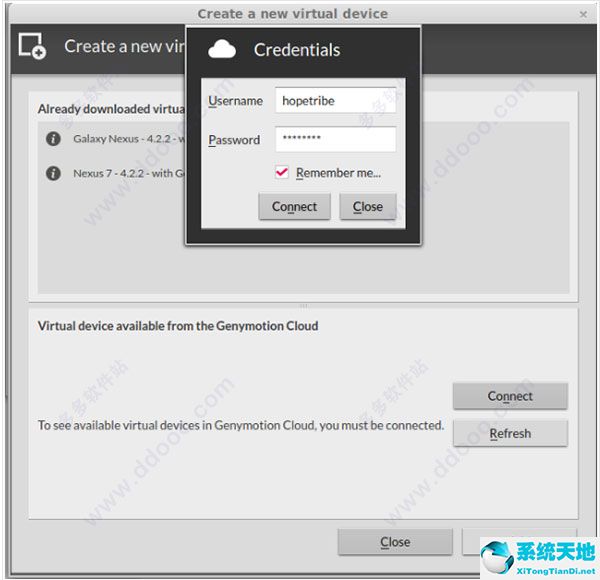600x580 pixels.
Task: Click the new virtual device header icon
Action: [x=32, y=46]
